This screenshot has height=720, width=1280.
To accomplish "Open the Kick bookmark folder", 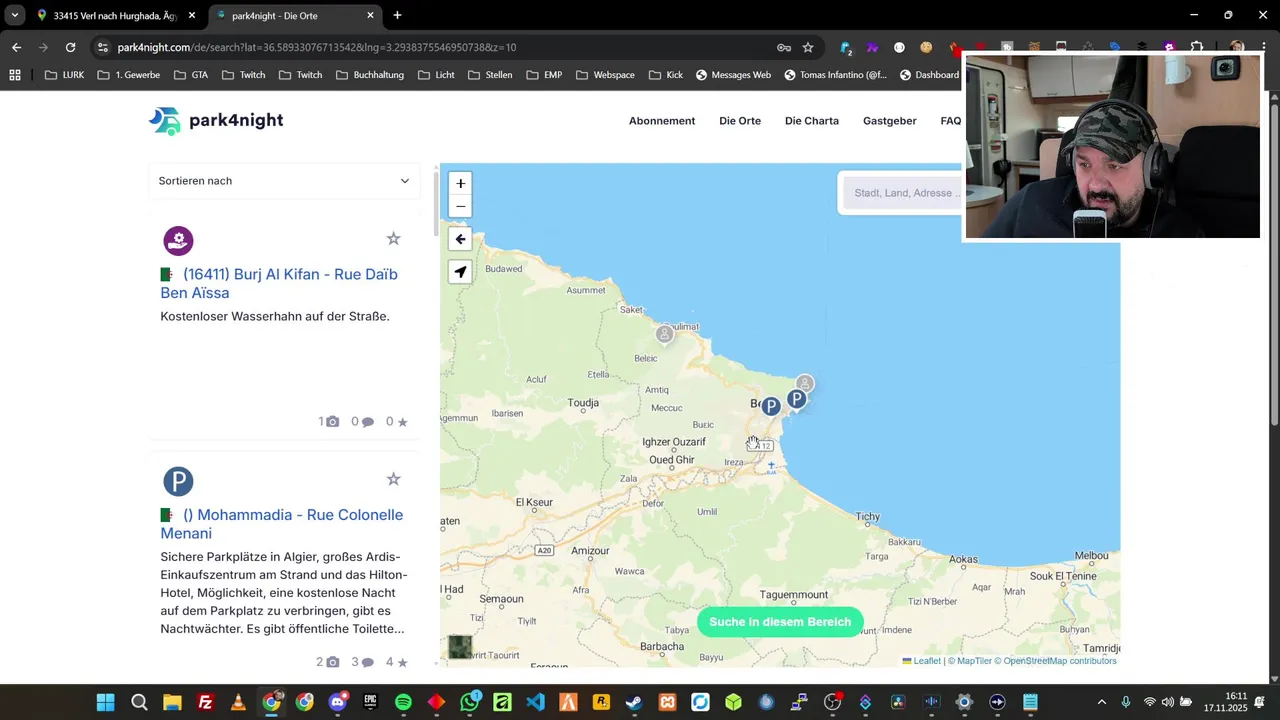I will click(665, 75).
